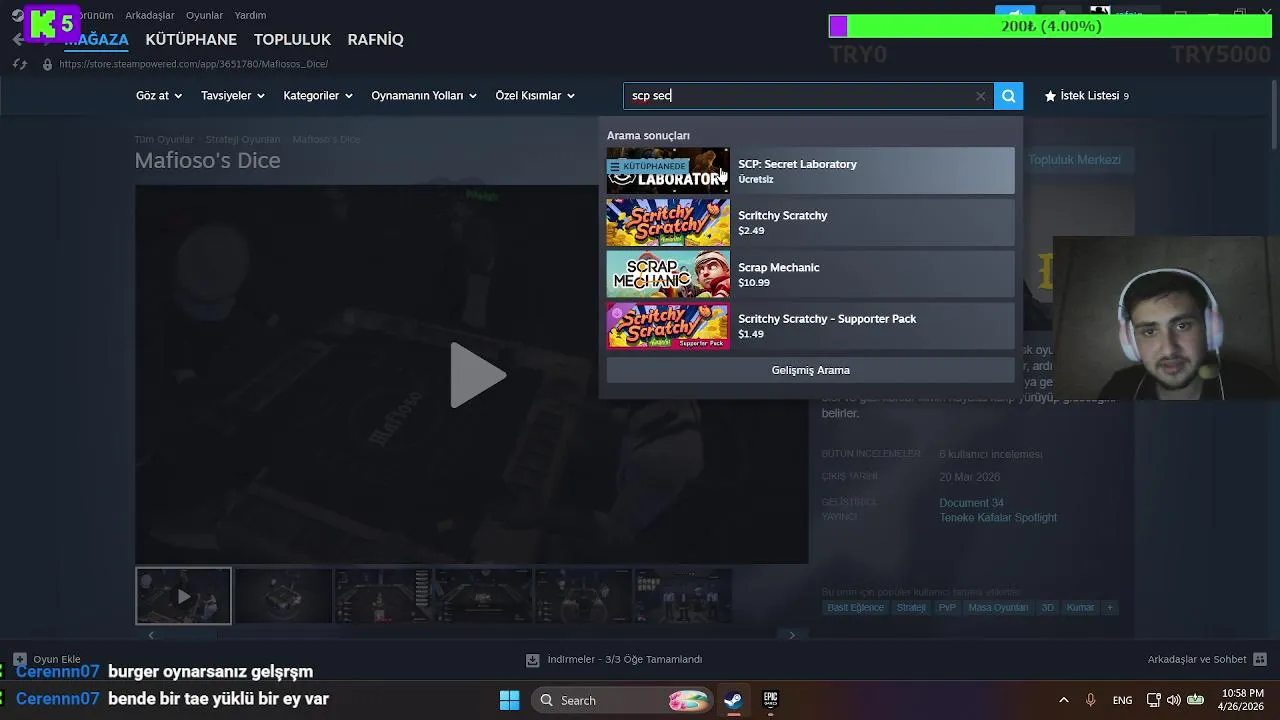
Task: Click the microphone tray icon
Action: 1091,700
